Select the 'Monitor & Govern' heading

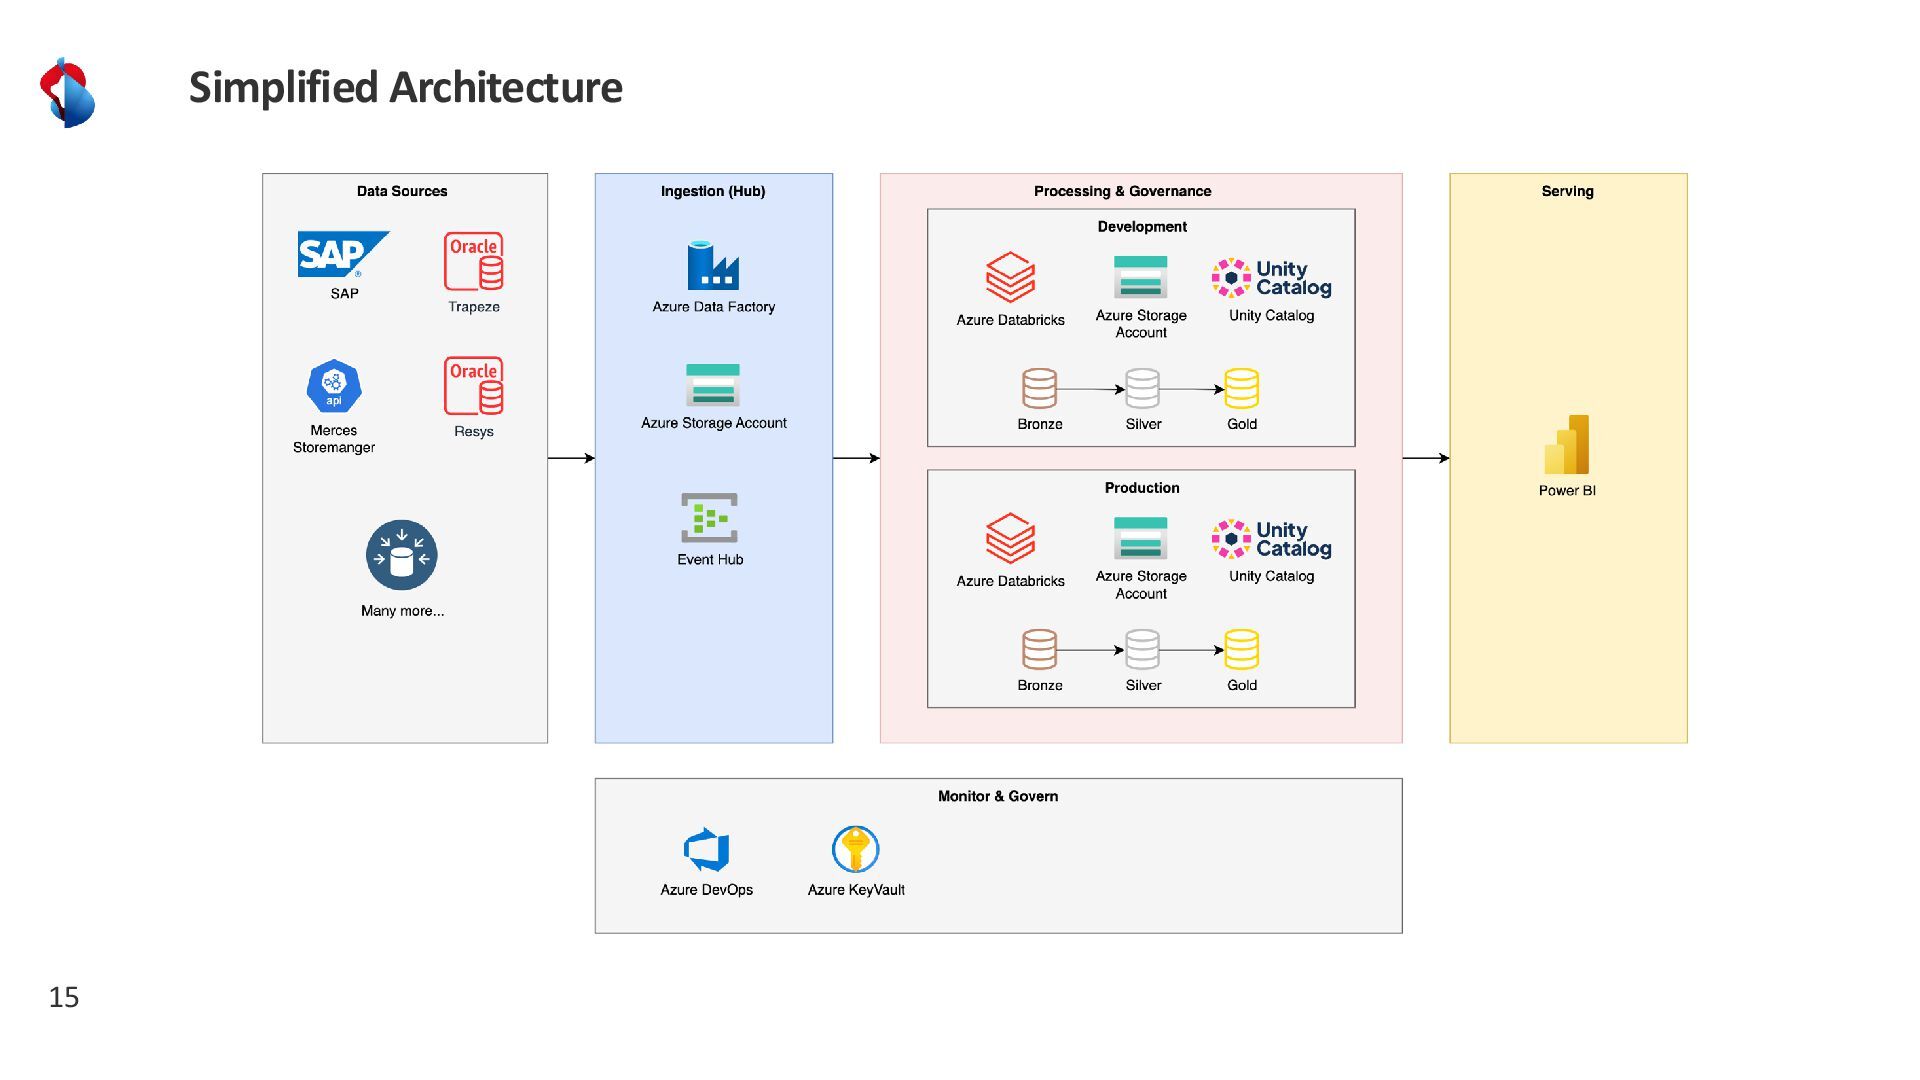point(998,796)
